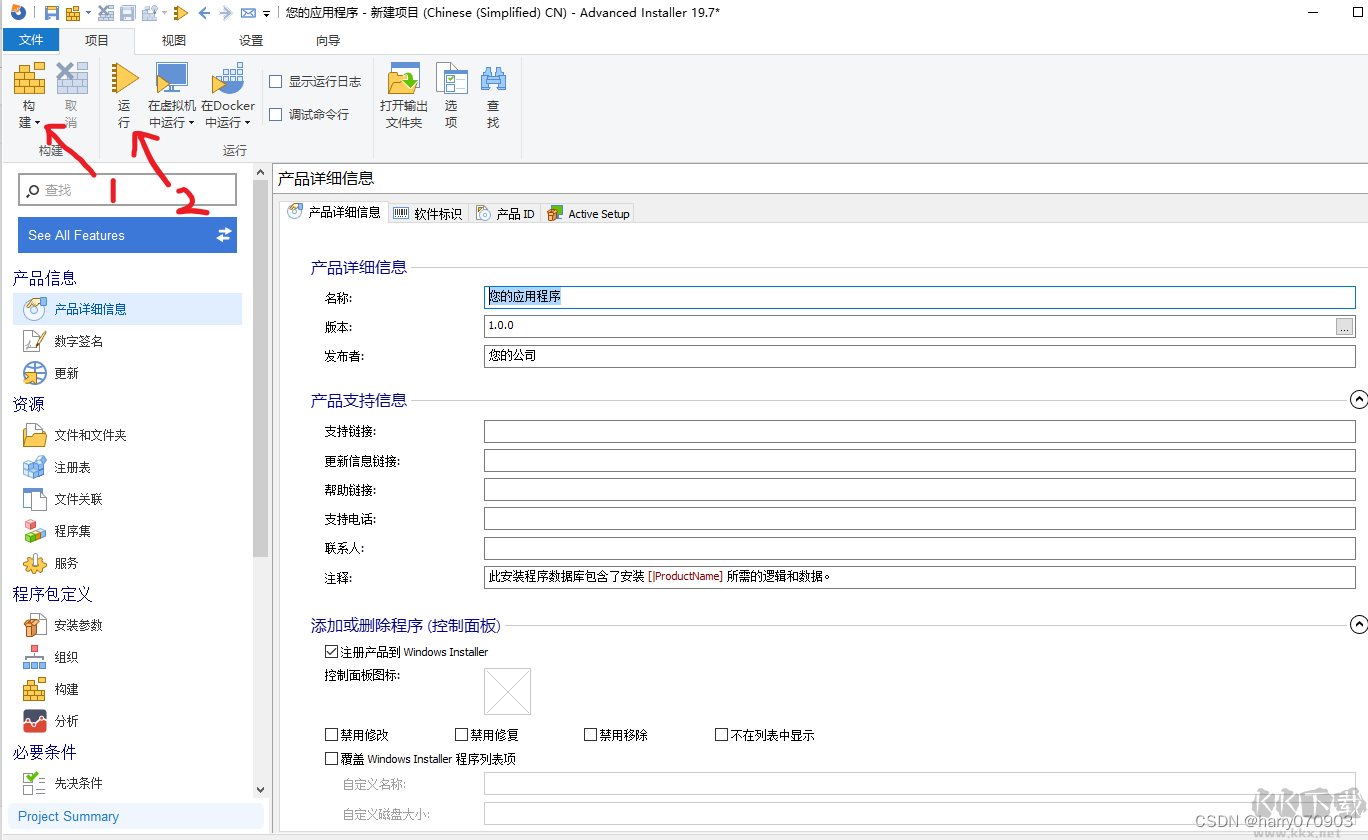1368x840 pixels.
Task: Switch to the View (视图) ribbon tab
Action: click(174, 41)
